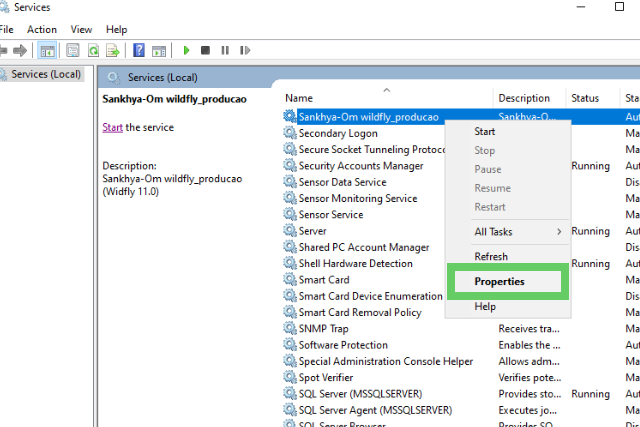
Task: Click gear icon of Secondary Logon service
Action: click(x=290, y=133)
